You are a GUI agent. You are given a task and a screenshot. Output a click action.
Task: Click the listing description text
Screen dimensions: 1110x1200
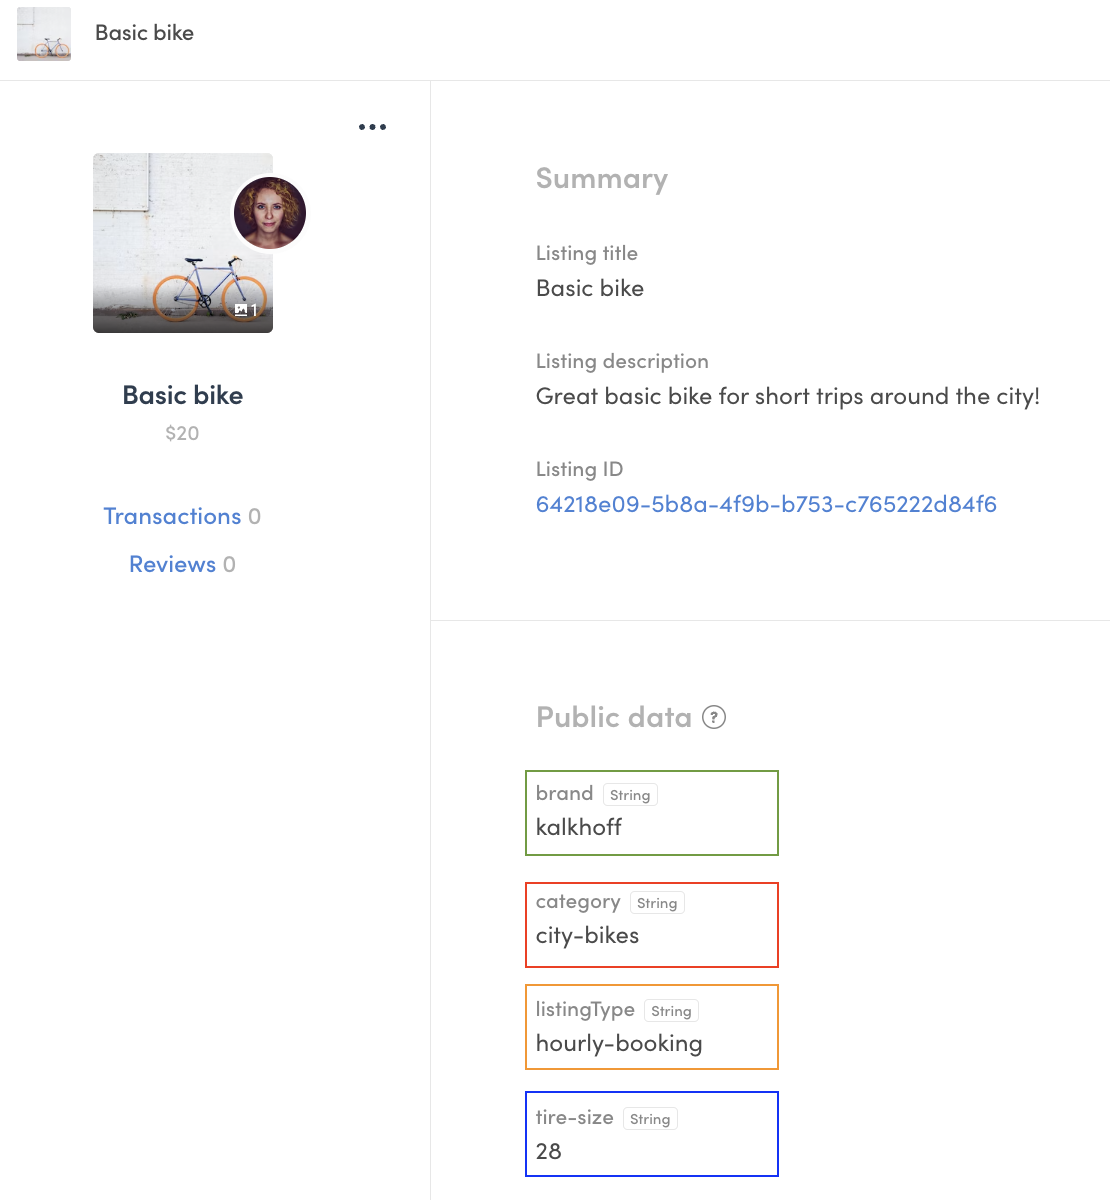click(787, 396)
